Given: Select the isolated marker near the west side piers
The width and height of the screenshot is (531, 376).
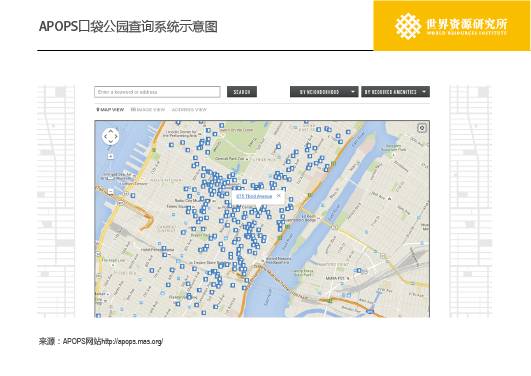Looking at the screenshot, I should [x=133, y=195].
